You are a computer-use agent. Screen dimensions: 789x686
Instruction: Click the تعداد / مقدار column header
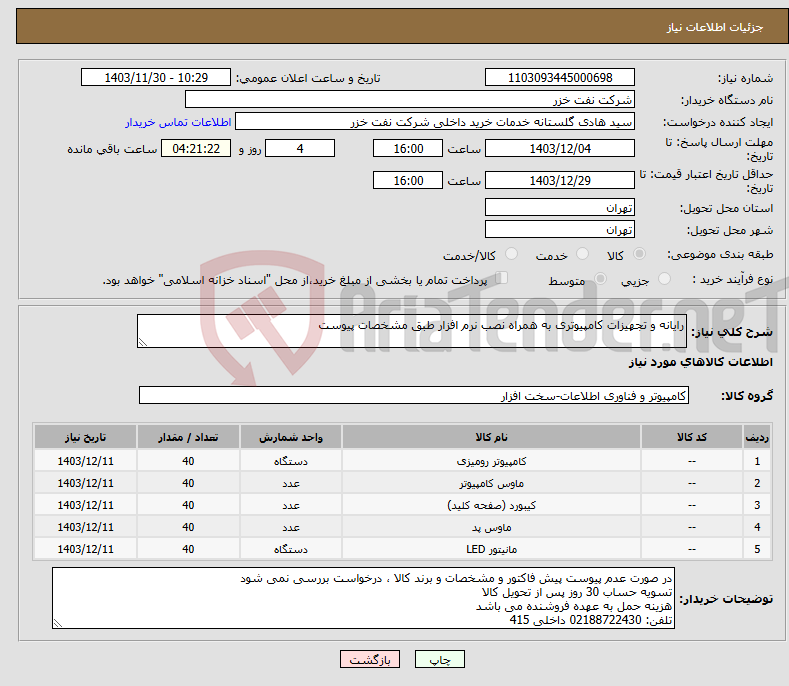188,437
